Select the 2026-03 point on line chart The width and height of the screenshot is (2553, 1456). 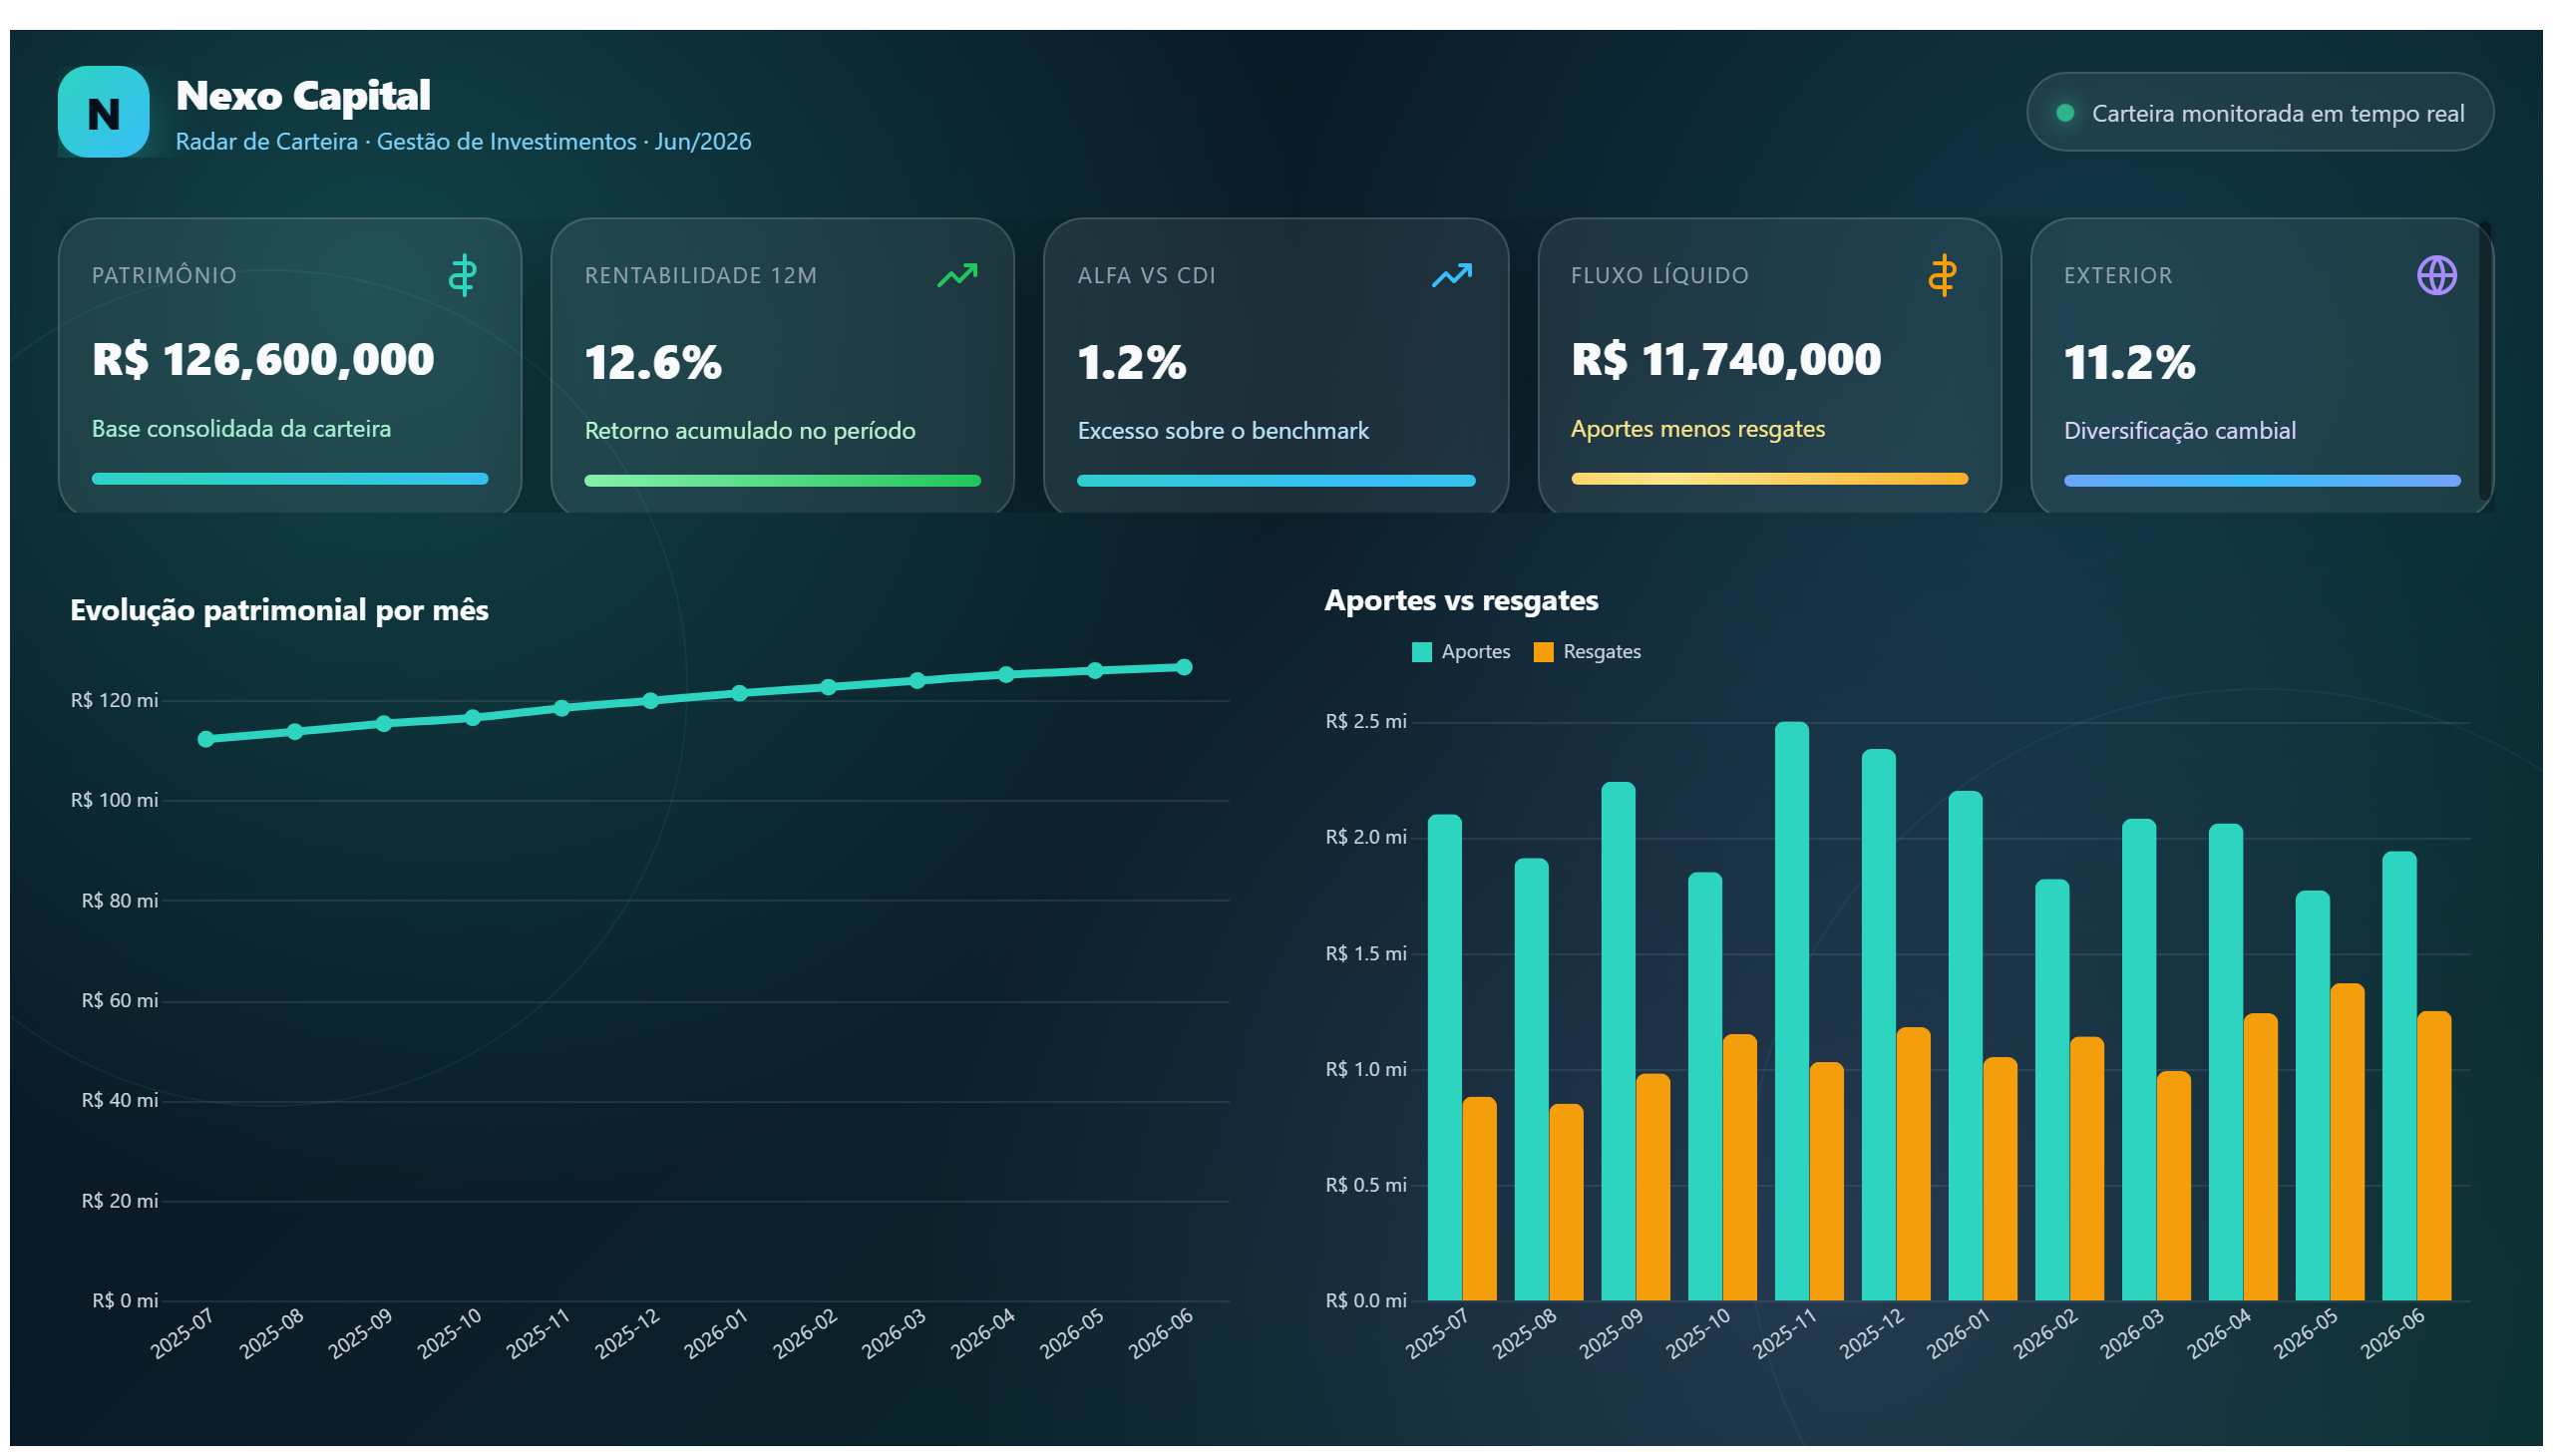[917, 681]
